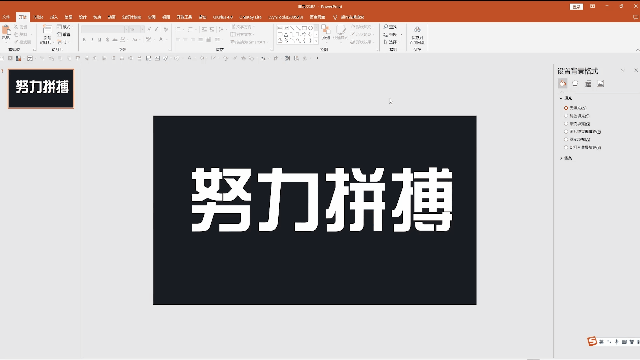Viewport: 640px width, 360px height.
Task: Select the first fill option 无填充(N)
Action: pos(576,108)
